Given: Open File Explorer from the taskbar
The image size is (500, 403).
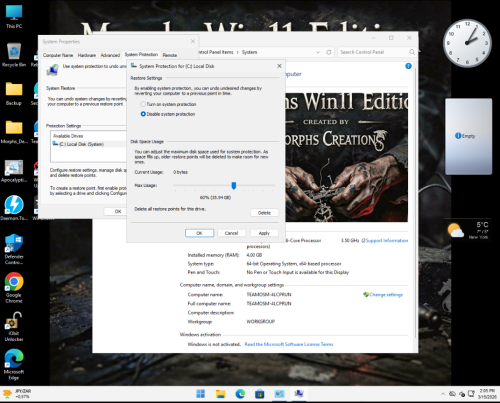Looking at the screenshot, I should tap(220, 394).
